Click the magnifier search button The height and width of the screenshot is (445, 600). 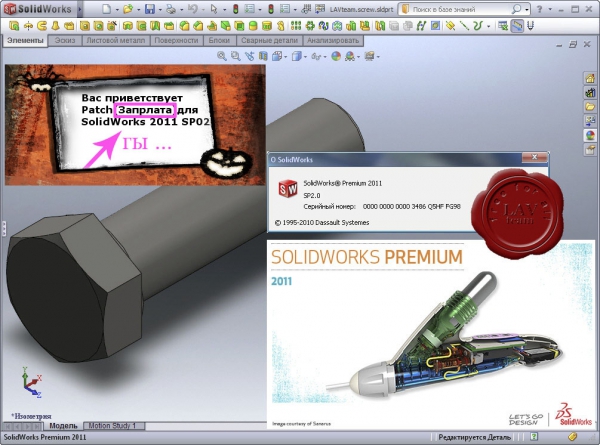517,9
